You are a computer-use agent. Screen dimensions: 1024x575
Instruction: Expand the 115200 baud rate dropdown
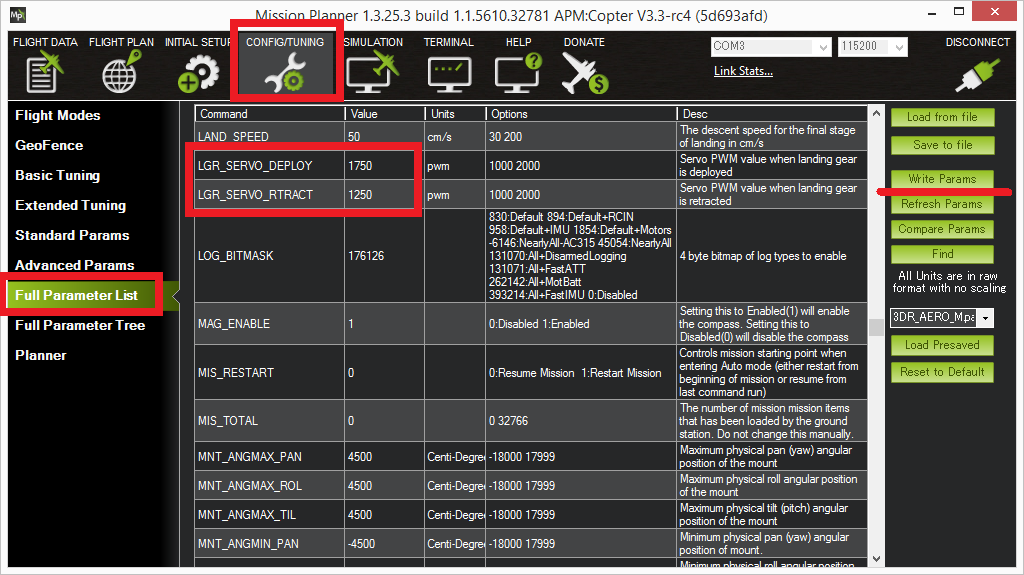click(899, 47)
